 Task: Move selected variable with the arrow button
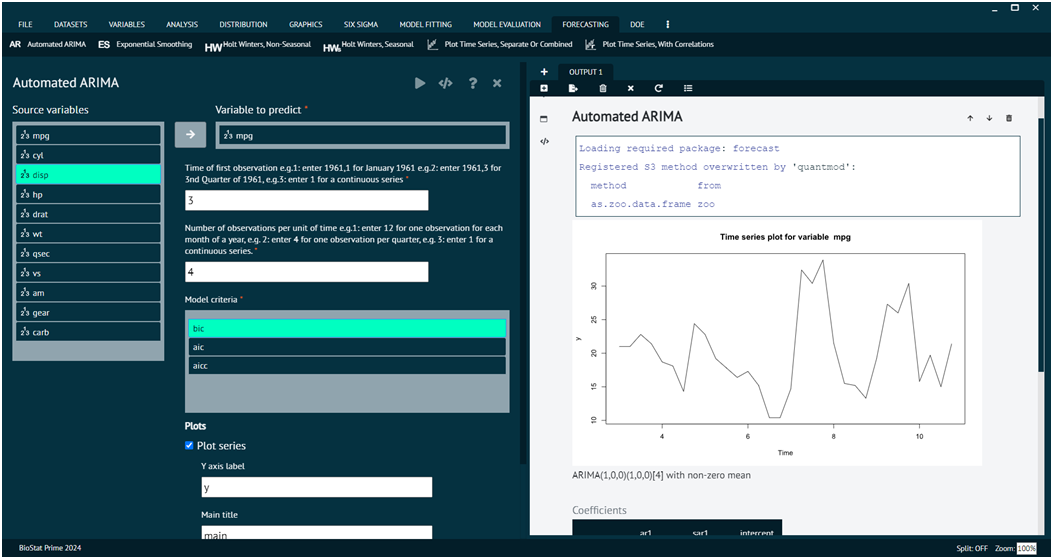(190, 134)
